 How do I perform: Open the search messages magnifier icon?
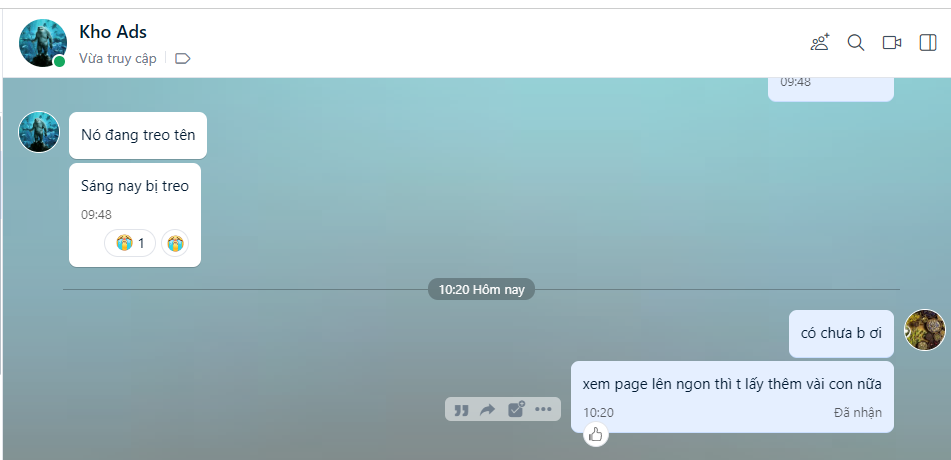856,43
